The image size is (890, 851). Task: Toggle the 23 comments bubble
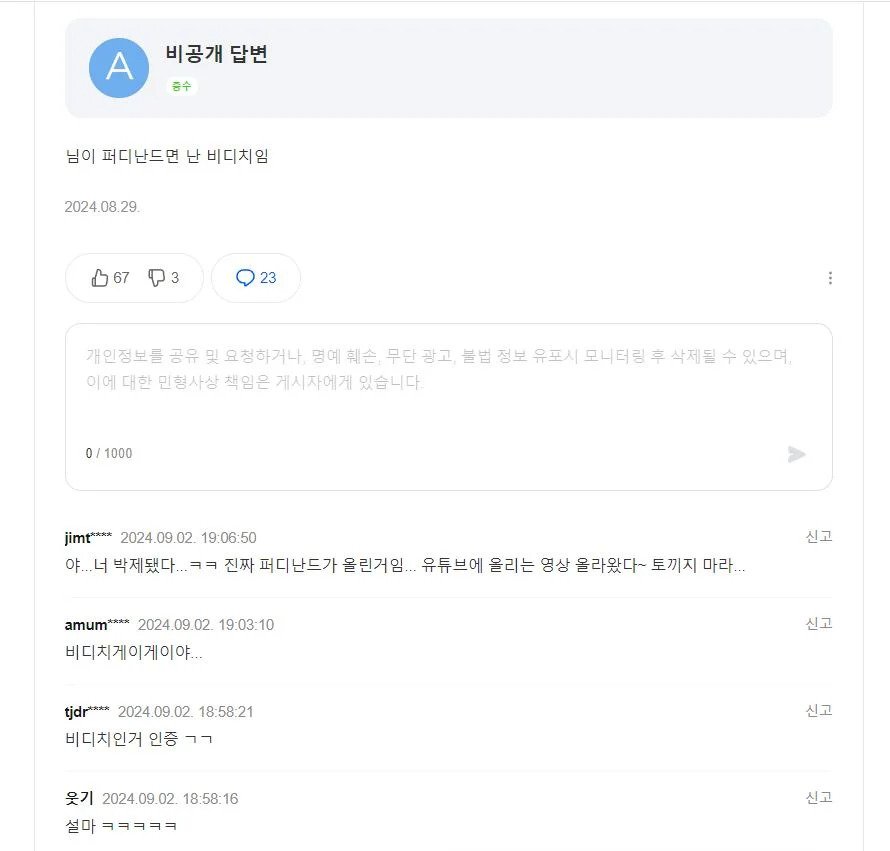(256, 278)
